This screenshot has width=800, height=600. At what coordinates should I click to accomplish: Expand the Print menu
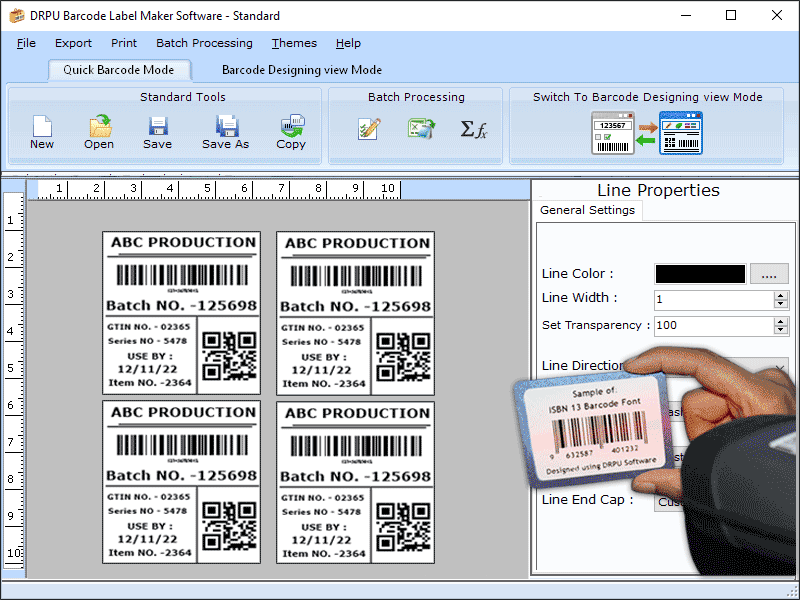[123, 43]
